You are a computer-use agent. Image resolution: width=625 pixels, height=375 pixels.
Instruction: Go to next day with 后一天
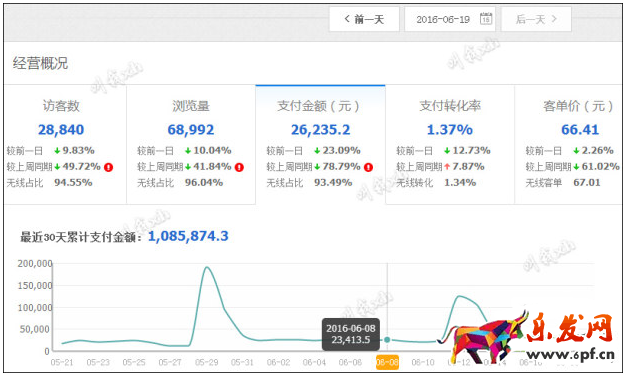click(536, 19)
